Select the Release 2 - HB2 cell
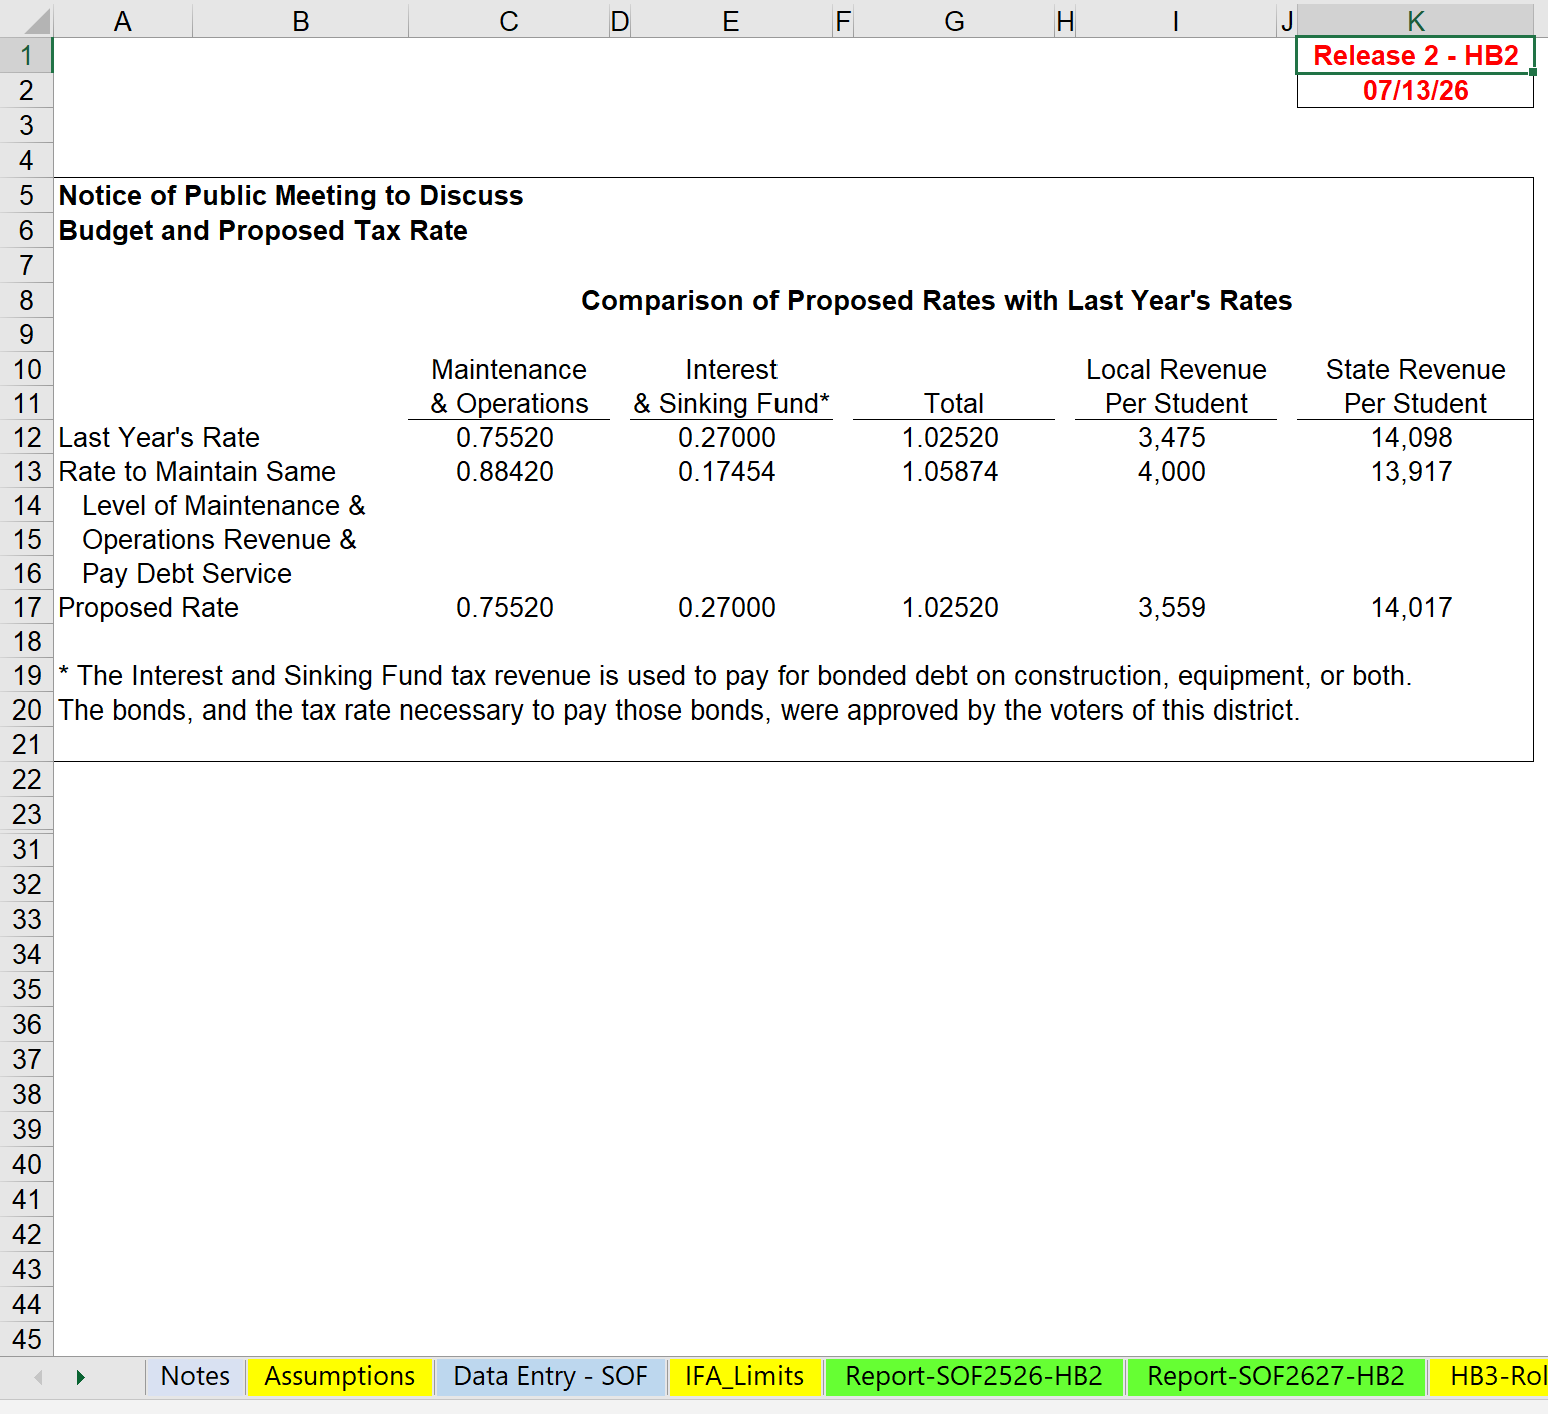 [x=1415, y=55]
